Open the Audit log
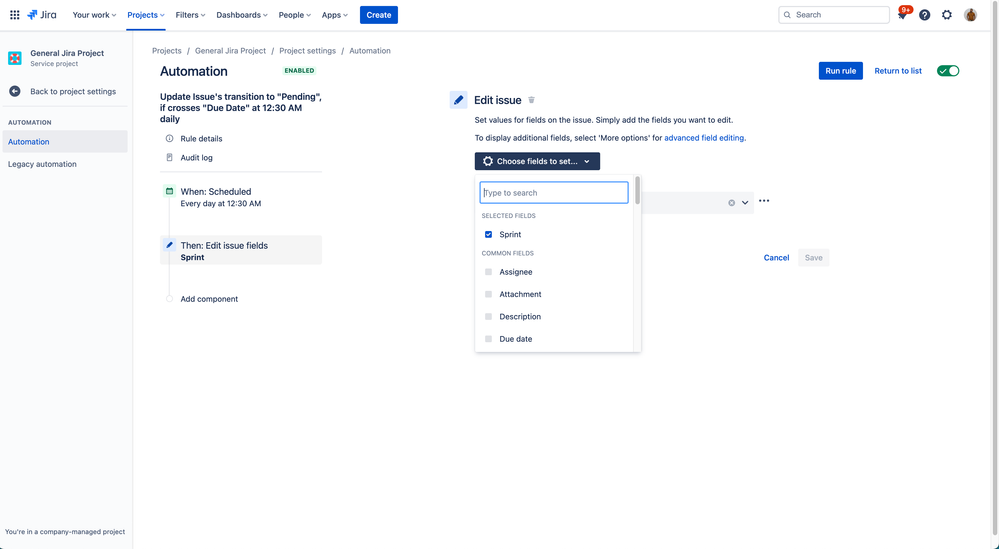999x549 pixels. [x=196, y=157]
